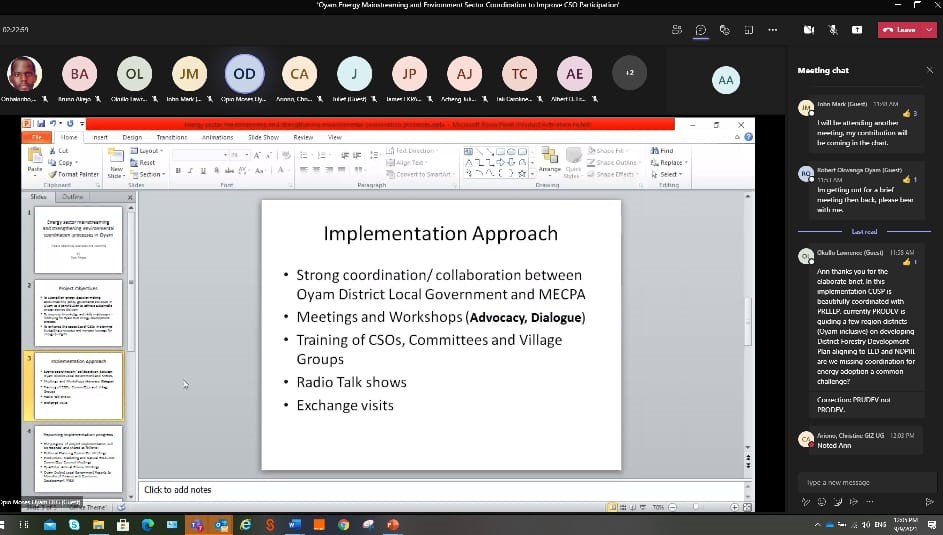Click the meeting chat icon

click(701, 29)
